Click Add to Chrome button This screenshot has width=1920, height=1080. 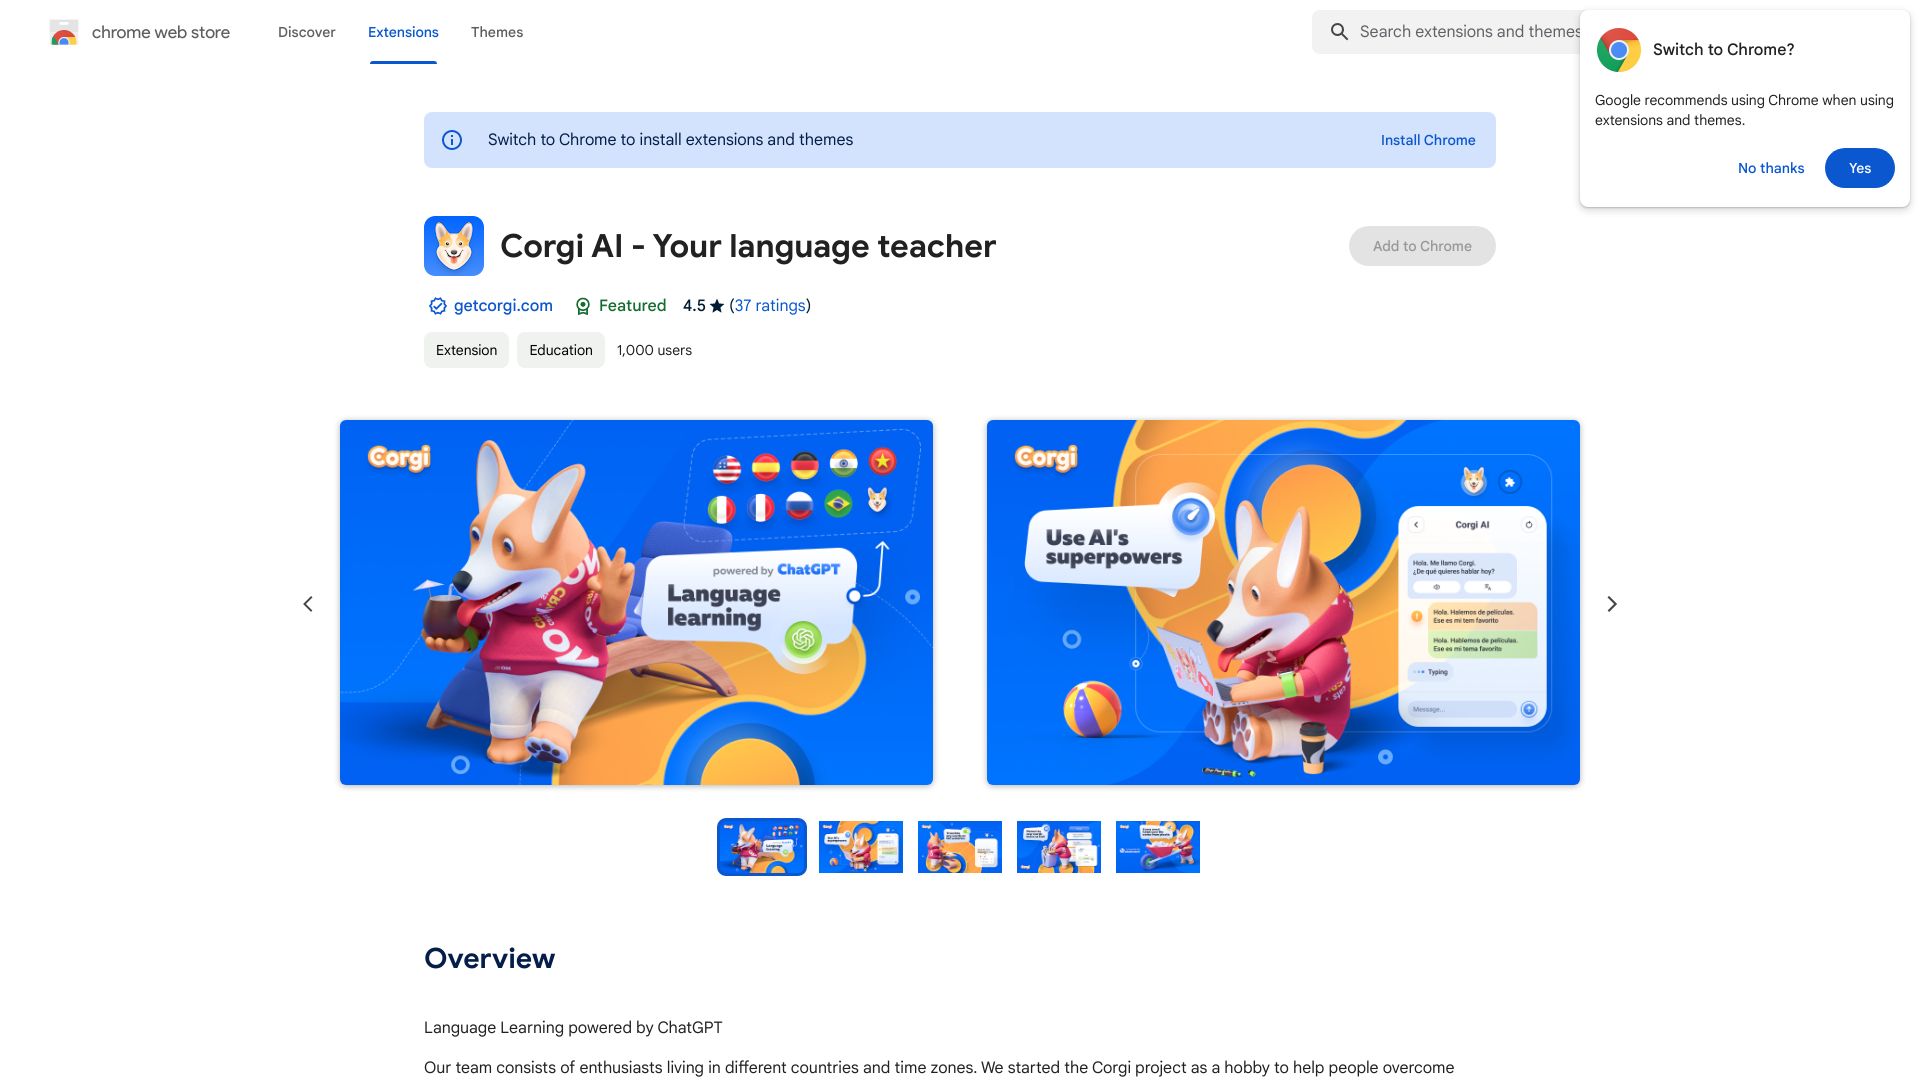click(x=1422, y=245)
